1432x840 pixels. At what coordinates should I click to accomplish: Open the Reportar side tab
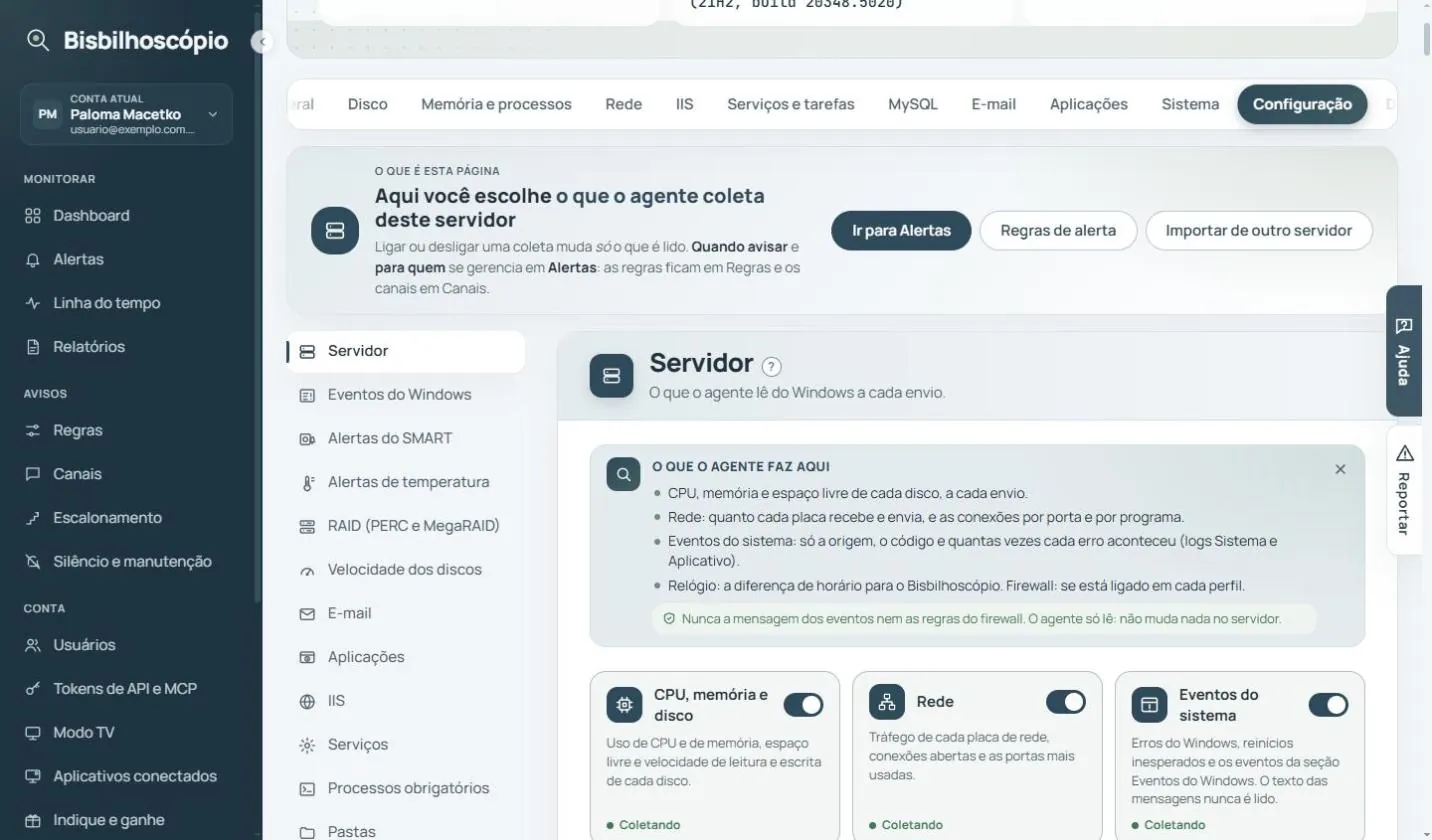pos(1404,490)
